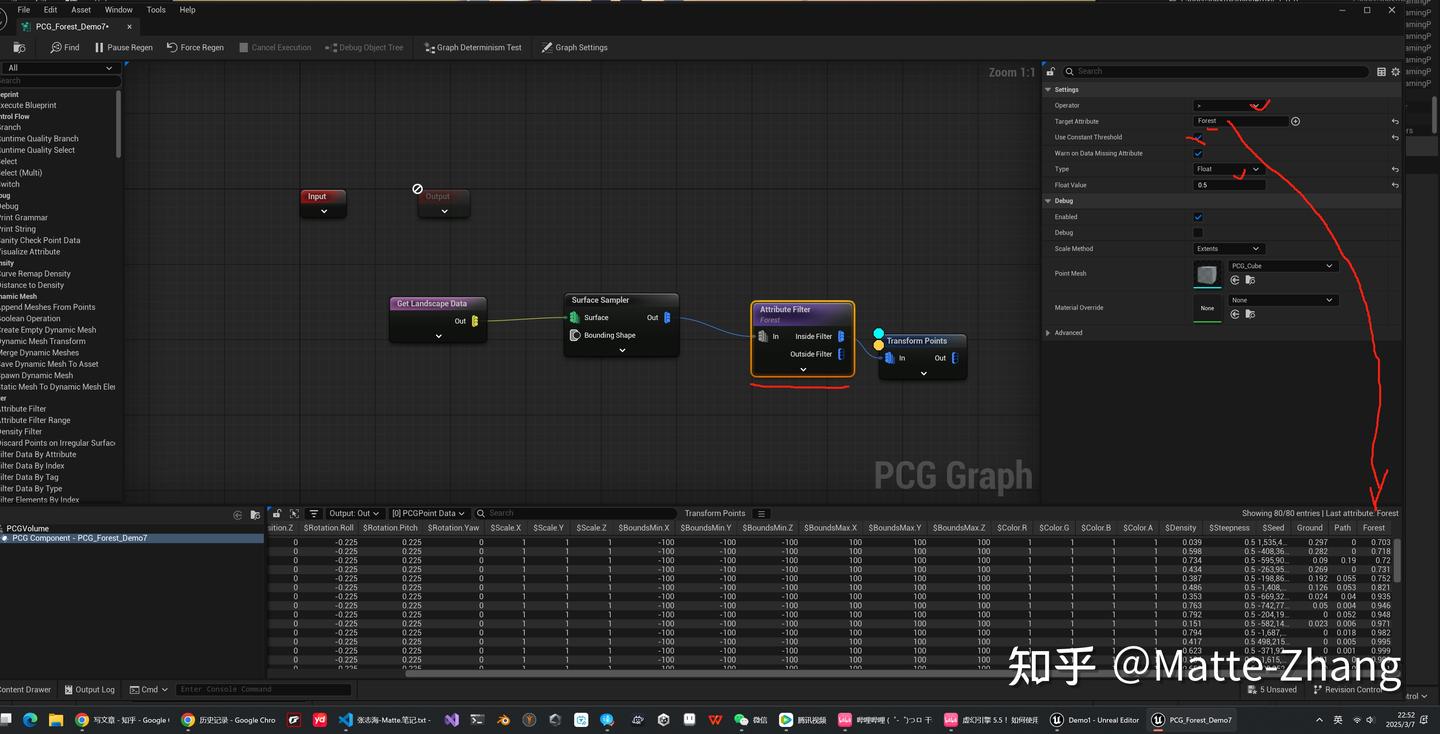Uncheck Use Constant Threshold
The image size is (1440, 734).
point(1197,137)
